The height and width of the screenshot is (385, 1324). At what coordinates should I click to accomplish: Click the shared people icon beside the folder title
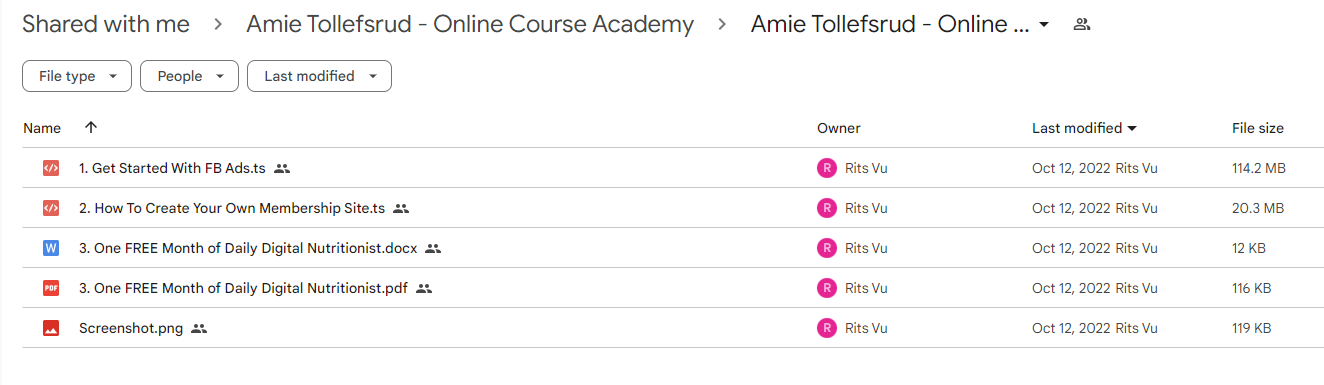(x=1081, y=25)
